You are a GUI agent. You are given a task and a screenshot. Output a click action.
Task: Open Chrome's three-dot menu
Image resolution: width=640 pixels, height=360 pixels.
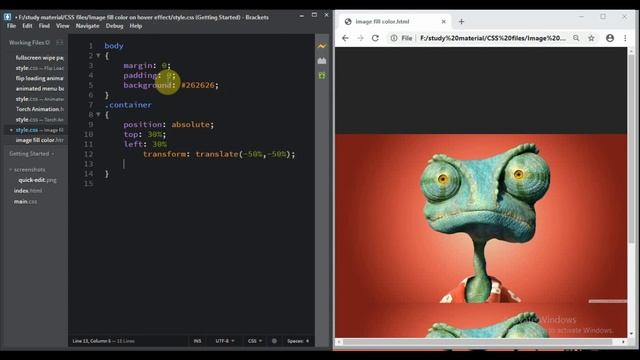point(625,38)
